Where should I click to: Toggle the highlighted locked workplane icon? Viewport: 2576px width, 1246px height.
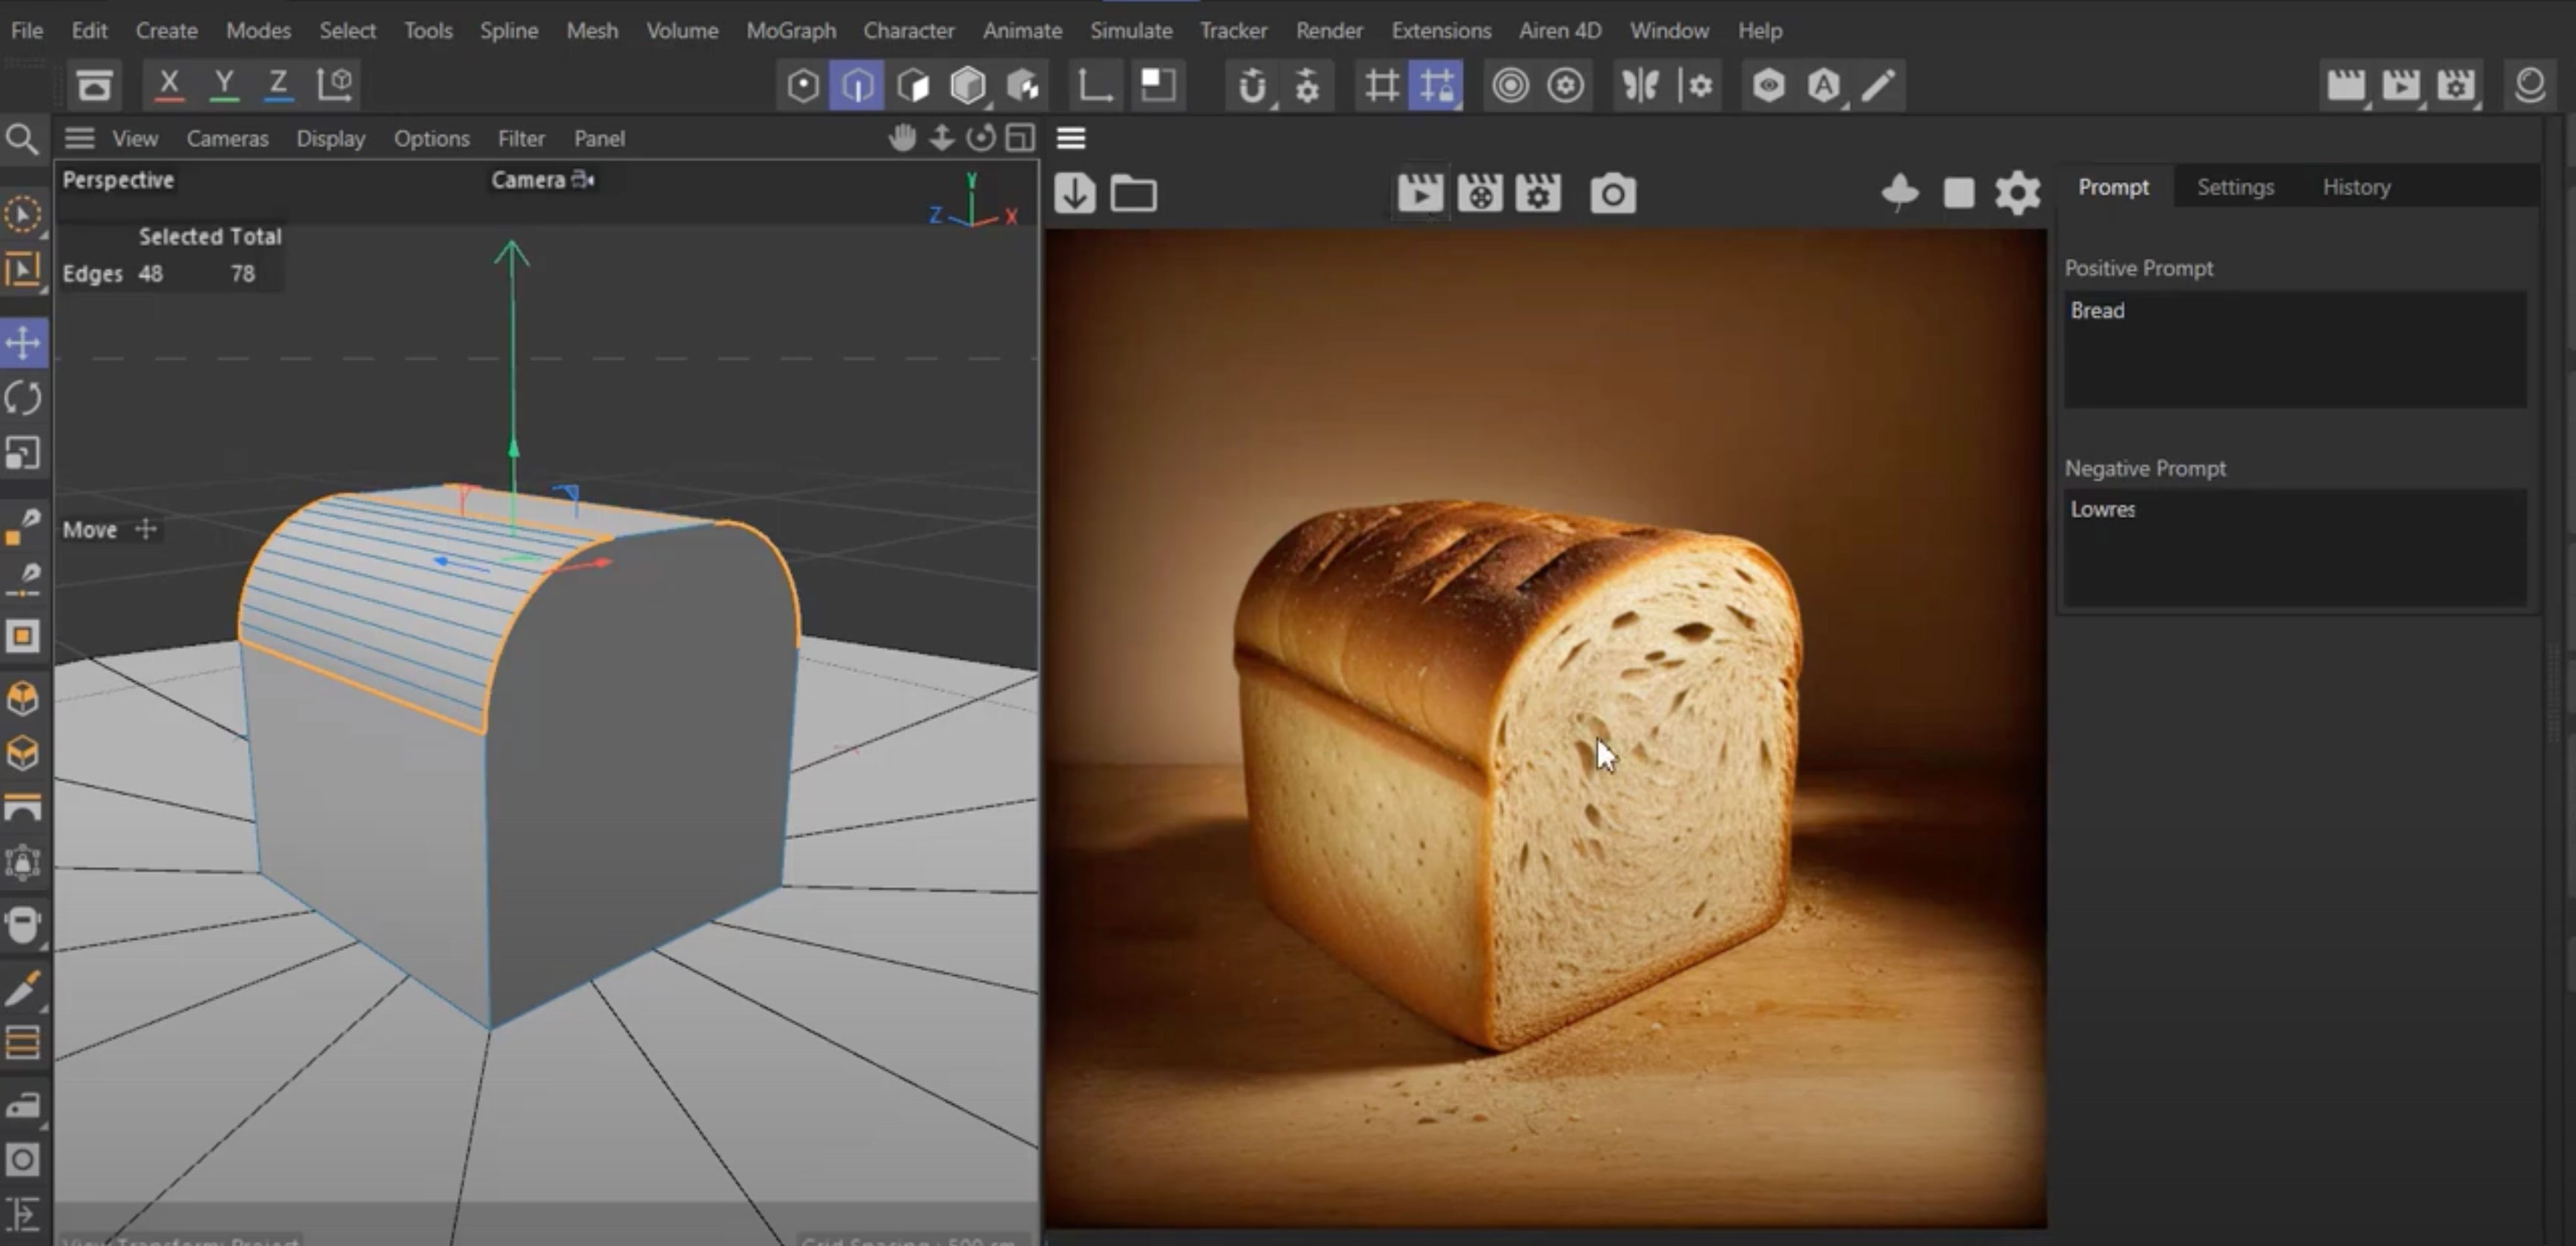(x=1436, y=86)
